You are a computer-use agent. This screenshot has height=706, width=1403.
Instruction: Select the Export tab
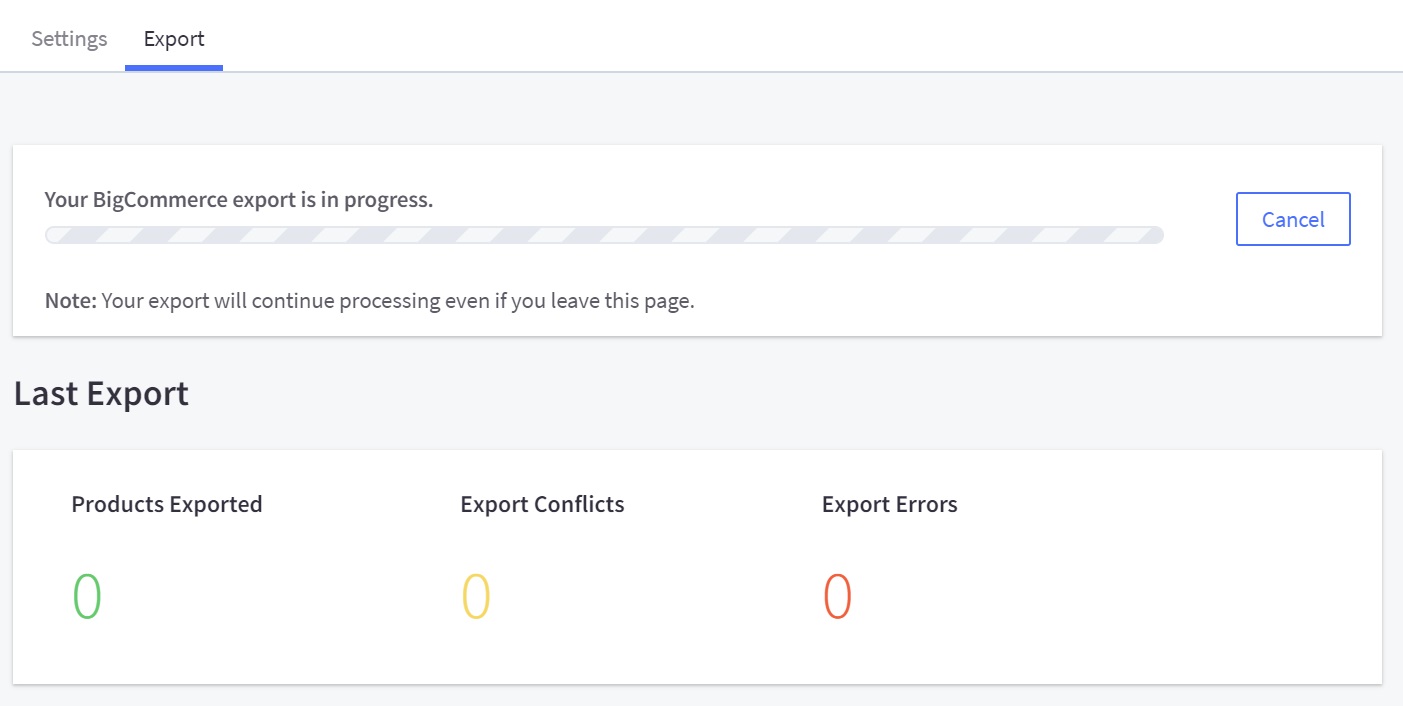click(174, 39)
